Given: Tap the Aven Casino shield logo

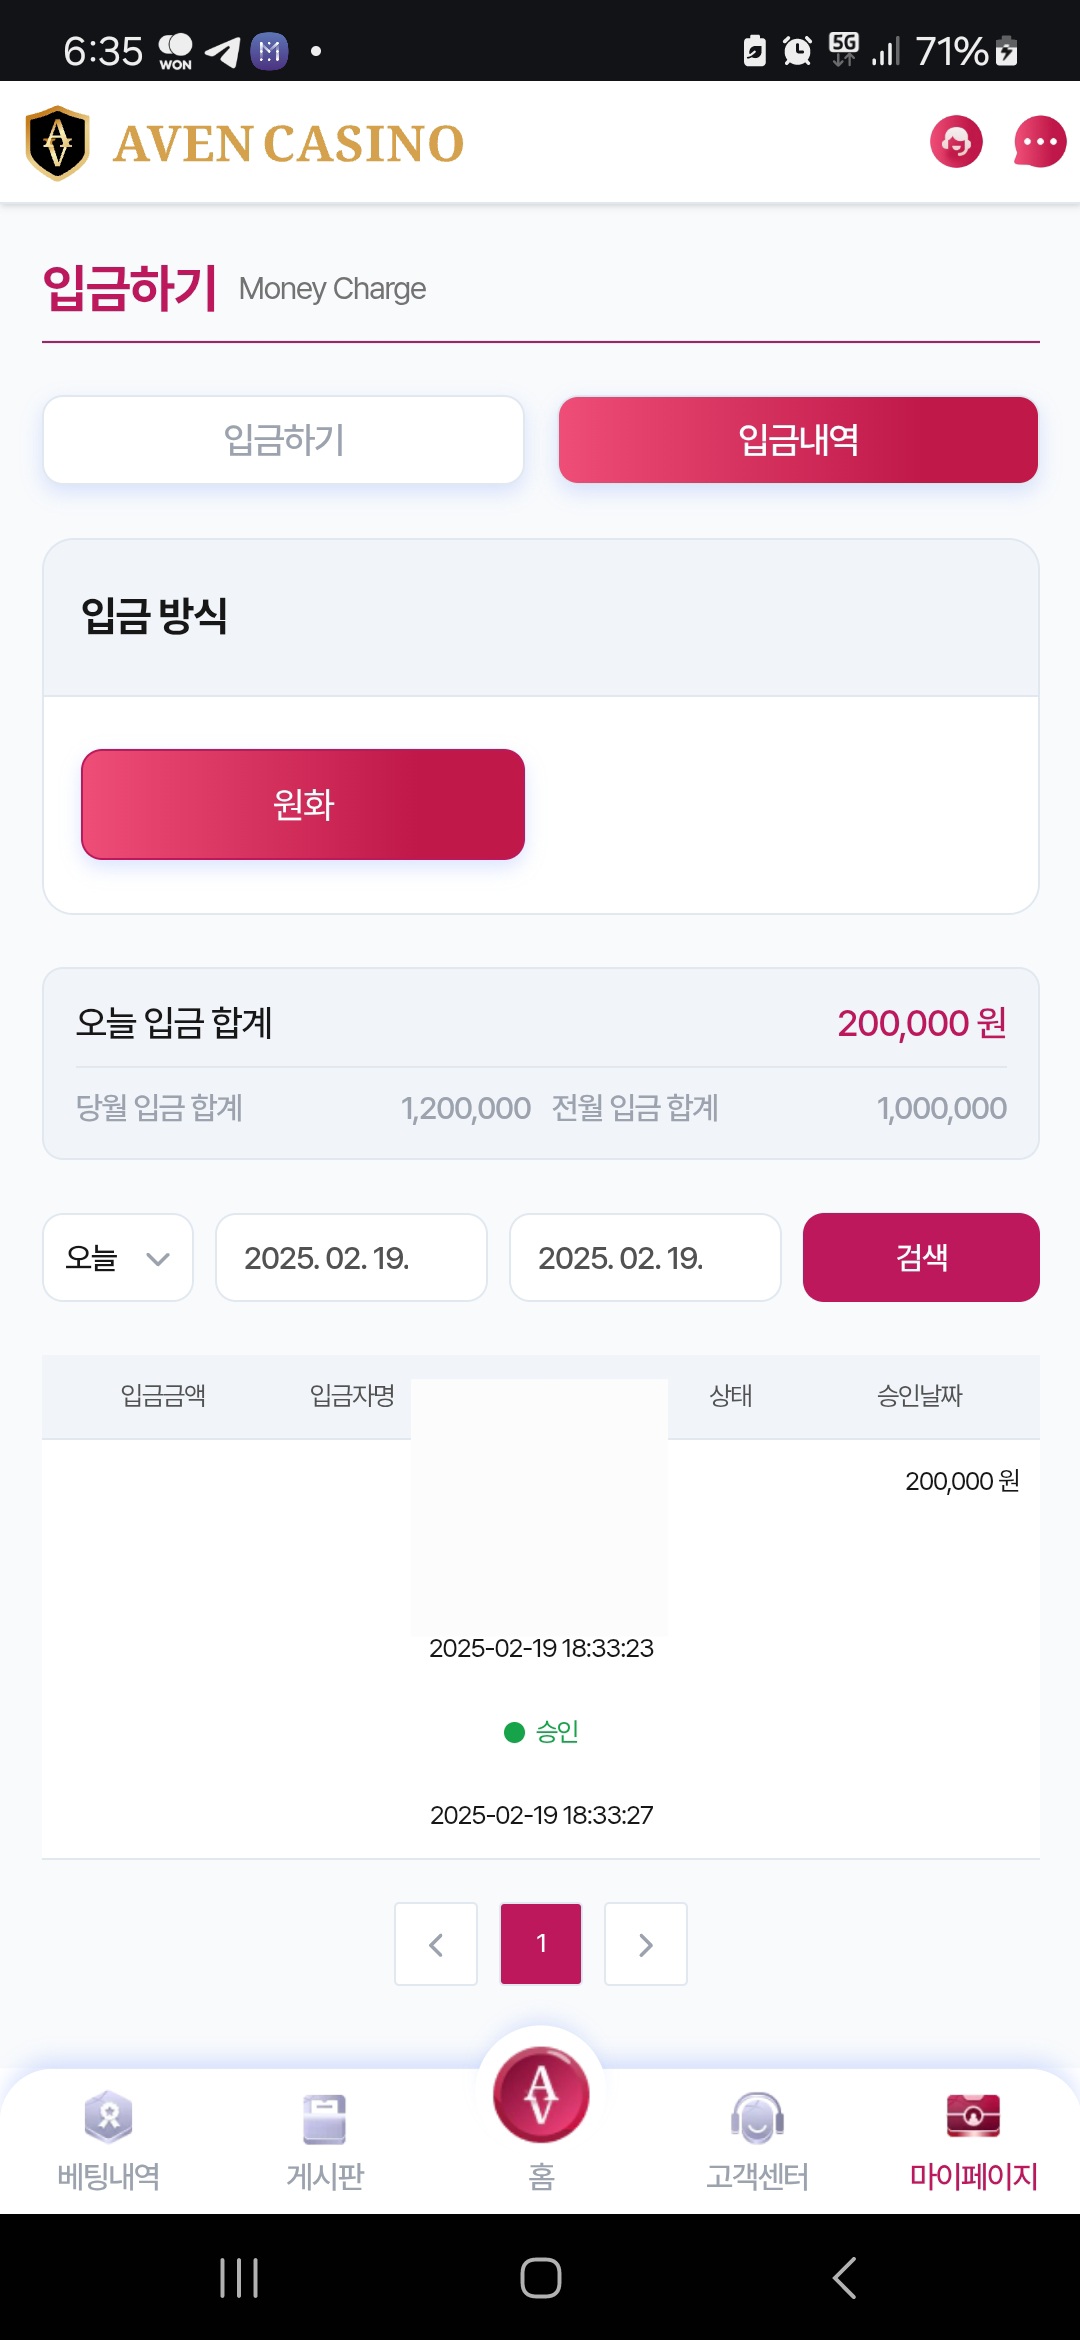Looking at the screenshot, I should (58, 143).
